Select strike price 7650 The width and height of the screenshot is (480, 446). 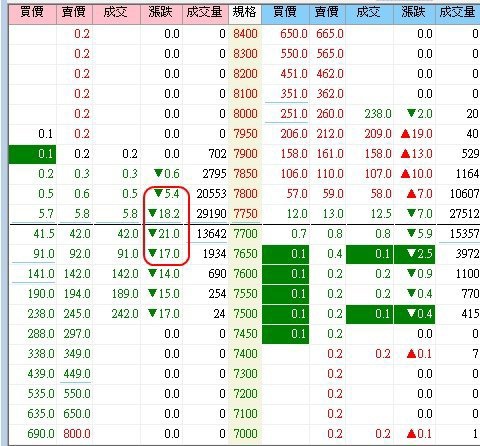tap(245, 254)
